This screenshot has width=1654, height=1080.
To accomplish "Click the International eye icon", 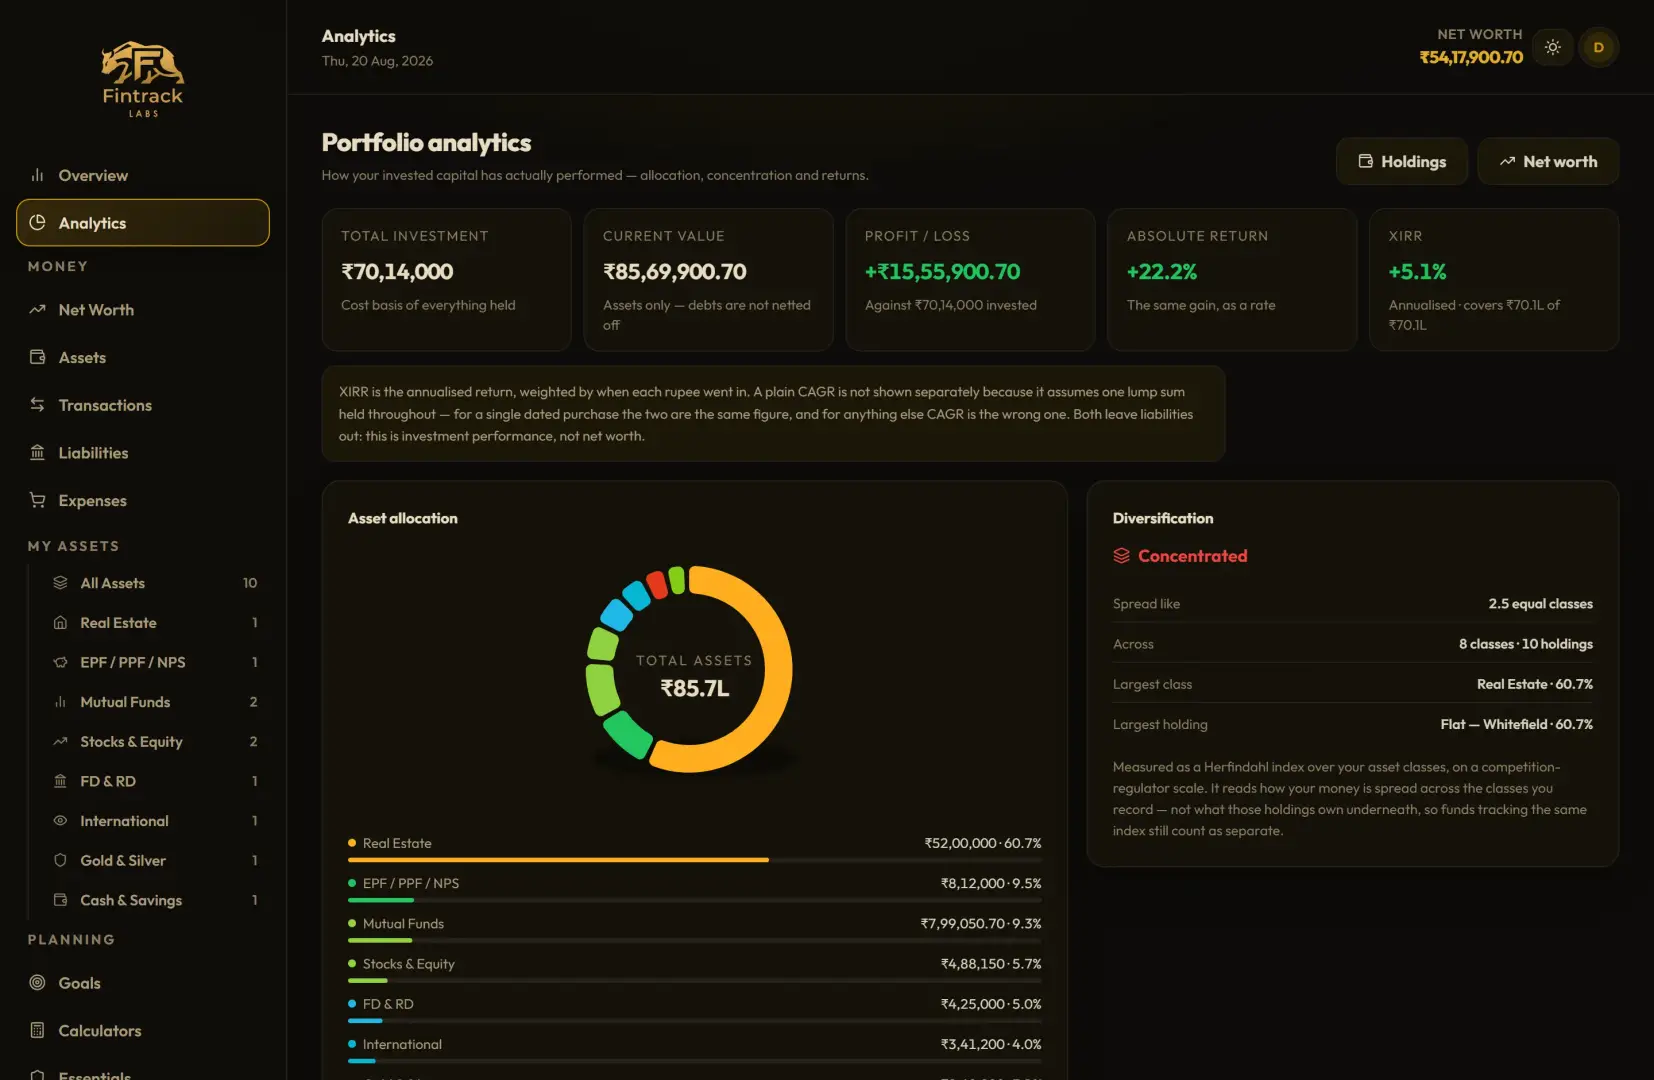I will click(x=60, y=821).
